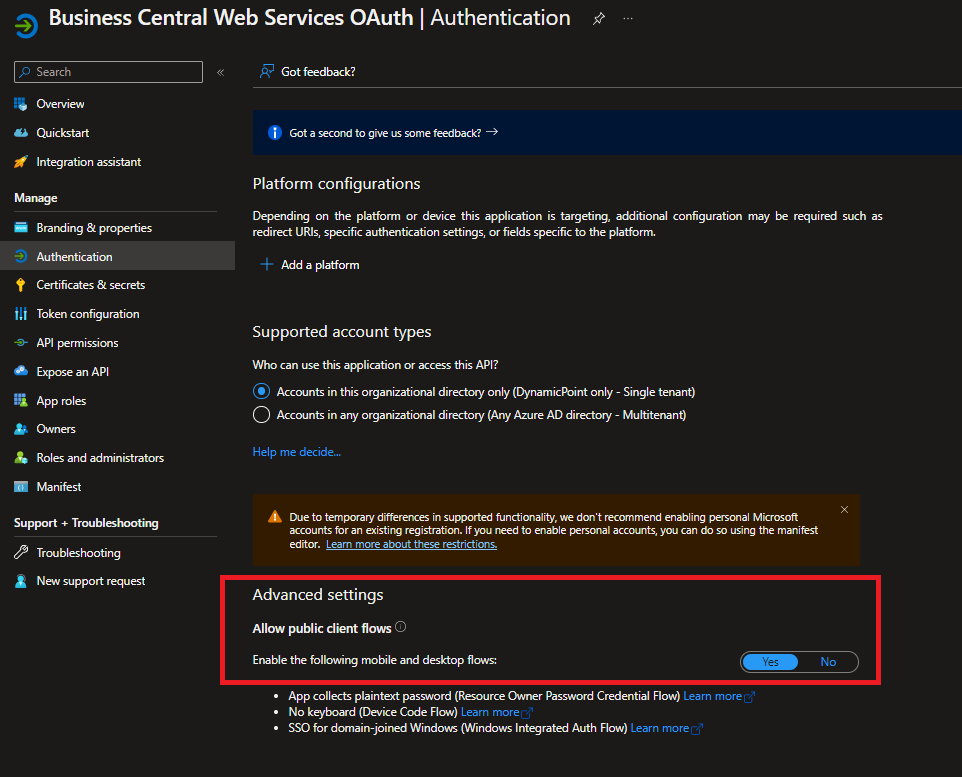This screenshot has width=962, height=777.
Task: Click the New support request icon
Action: point(21,581)
